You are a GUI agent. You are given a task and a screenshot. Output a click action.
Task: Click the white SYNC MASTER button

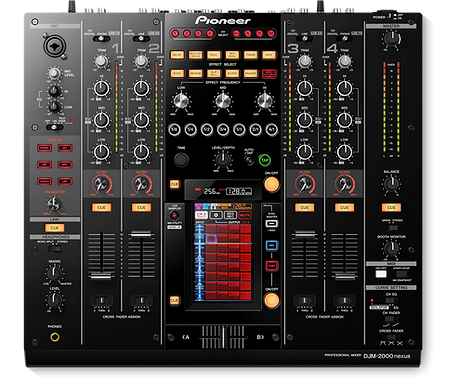click(271, 223)
